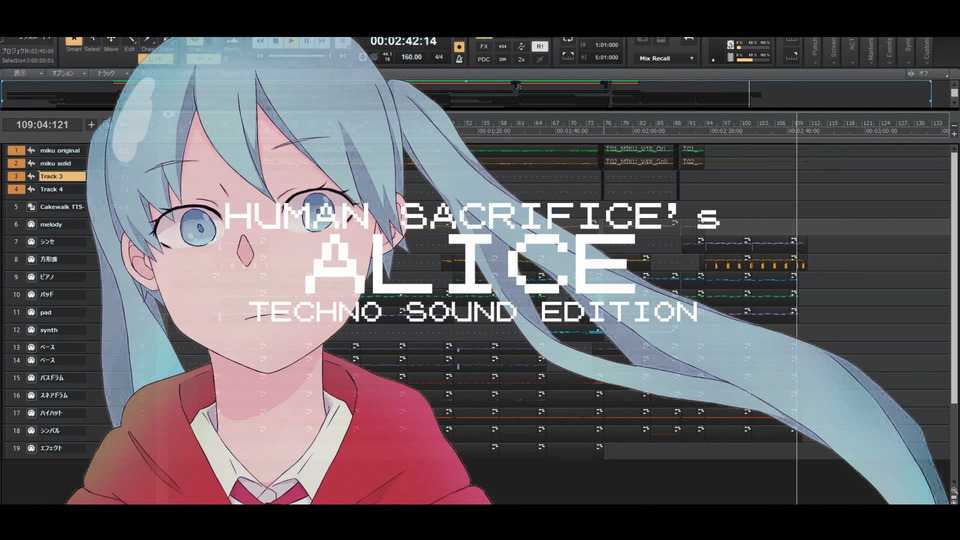Screen dimensions: 960x540
Task: Toggle the PDC override button
Action: [x=484, y=59]
